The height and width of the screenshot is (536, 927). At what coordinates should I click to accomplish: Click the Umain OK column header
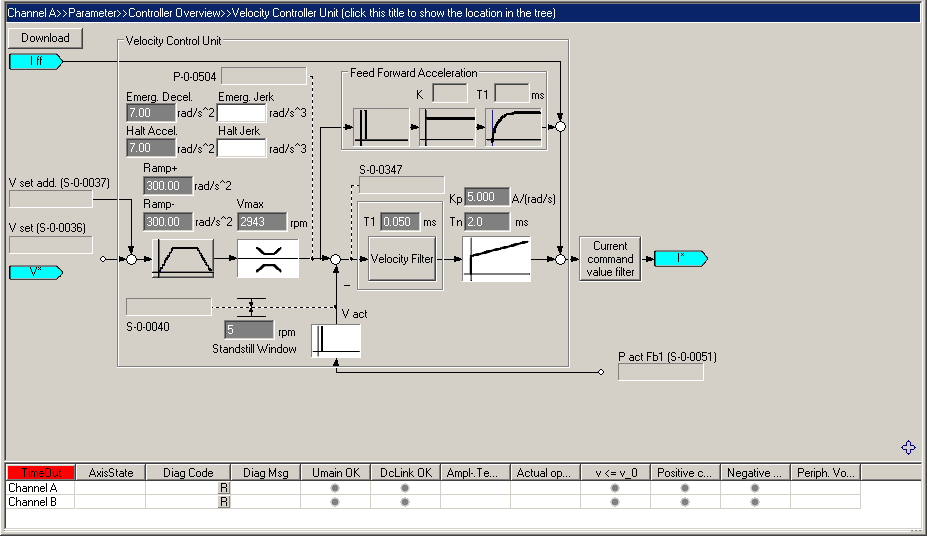(336, 473)
